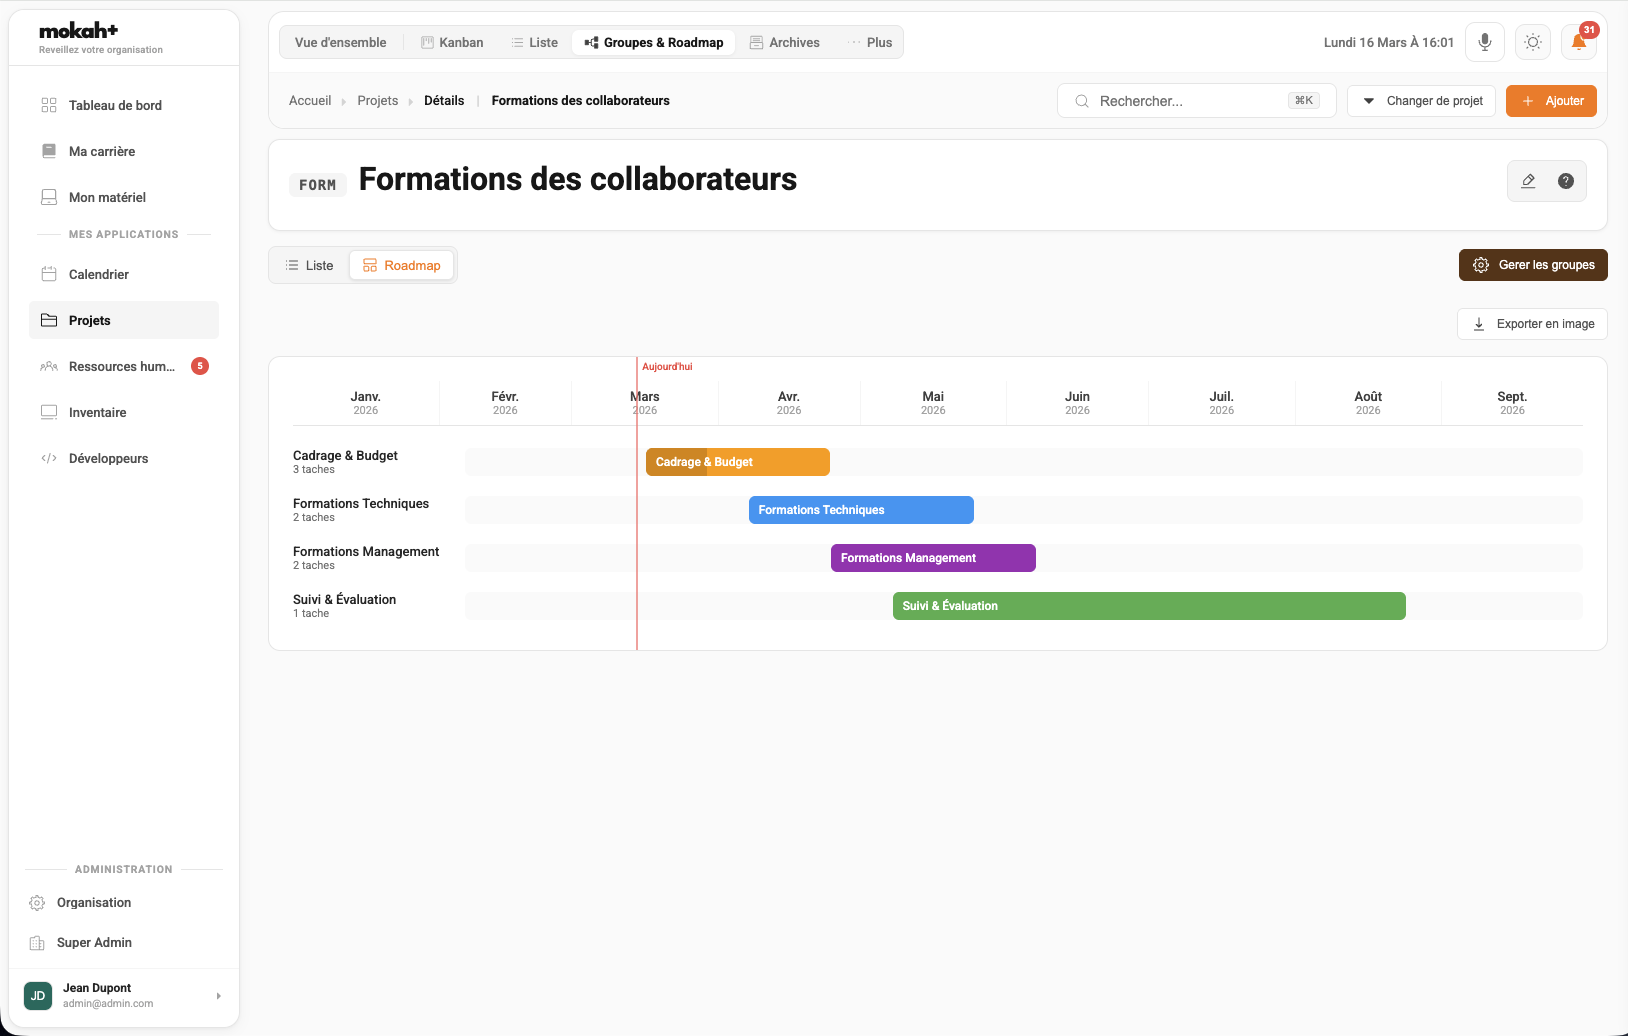Open help with the question mark icon
The height and width of the screenshot is (1036, 1628).
tap(1565, 181)
